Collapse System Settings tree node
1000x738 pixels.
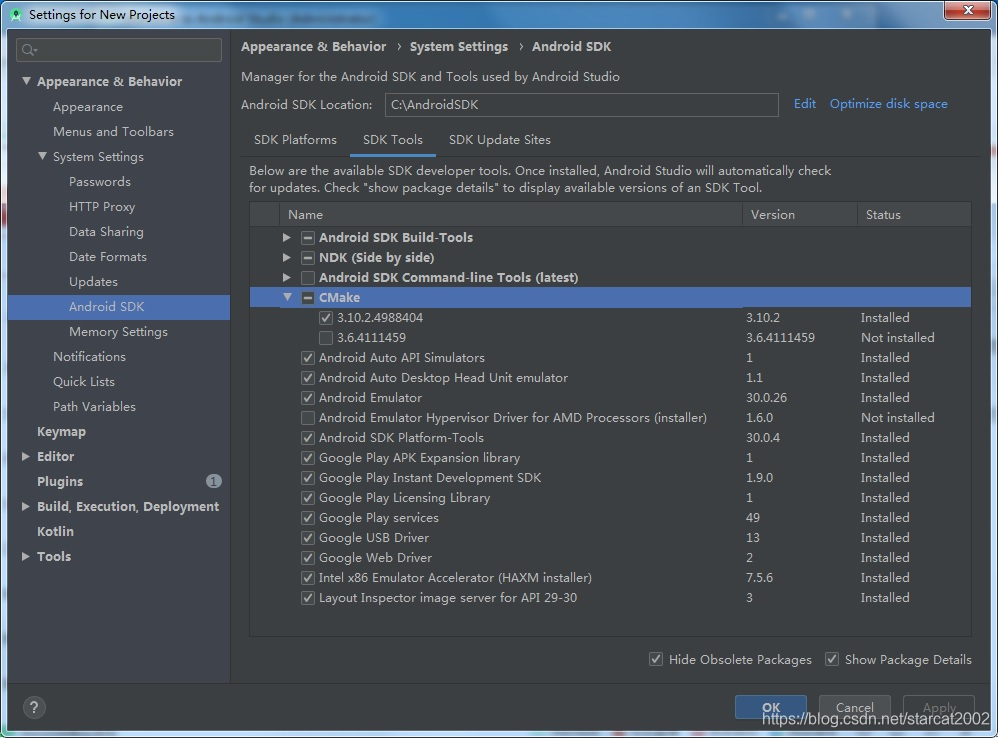click(42, 156)
